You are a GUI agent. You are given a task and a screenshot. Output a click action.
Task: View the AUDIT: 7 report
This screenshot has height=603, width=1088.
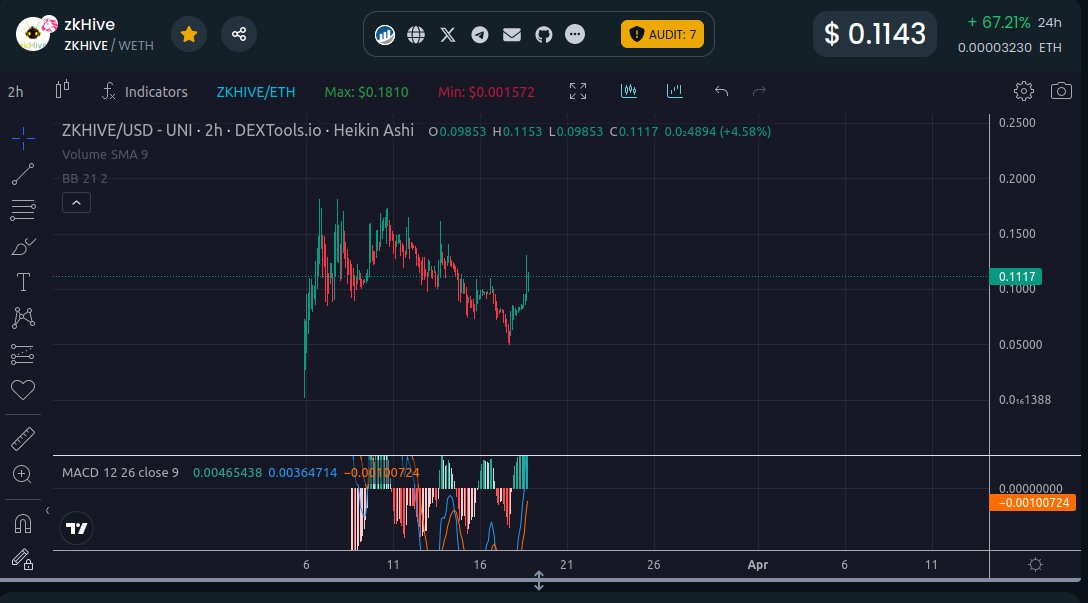[662, 34]
